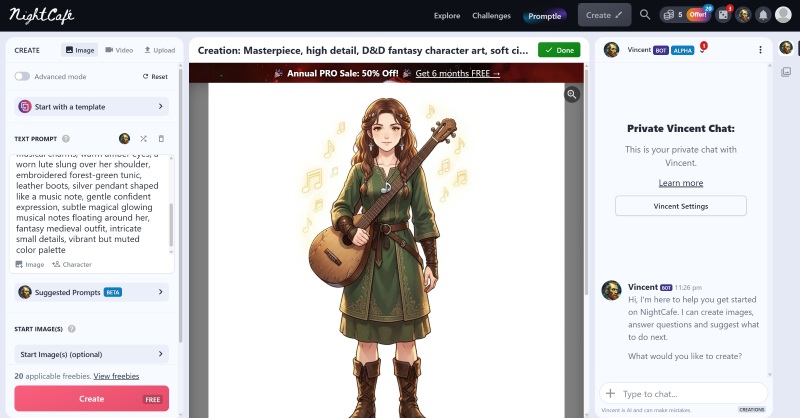Click the Vincent Settings button
The height and width of the screenshot is (418, 800).
[681, 206]
